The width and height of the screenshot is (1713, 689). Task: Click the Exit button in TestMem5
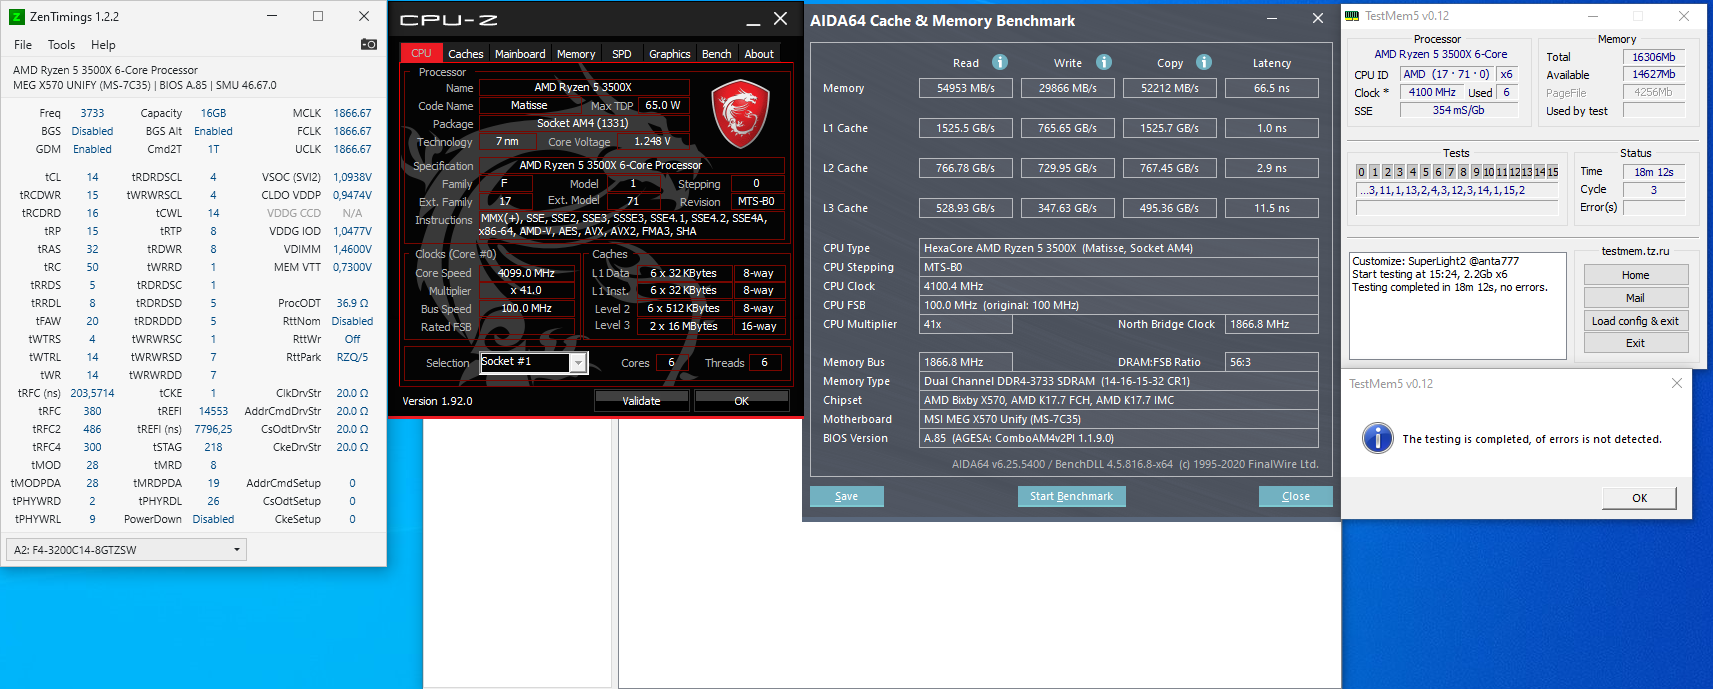point(1636,343)
